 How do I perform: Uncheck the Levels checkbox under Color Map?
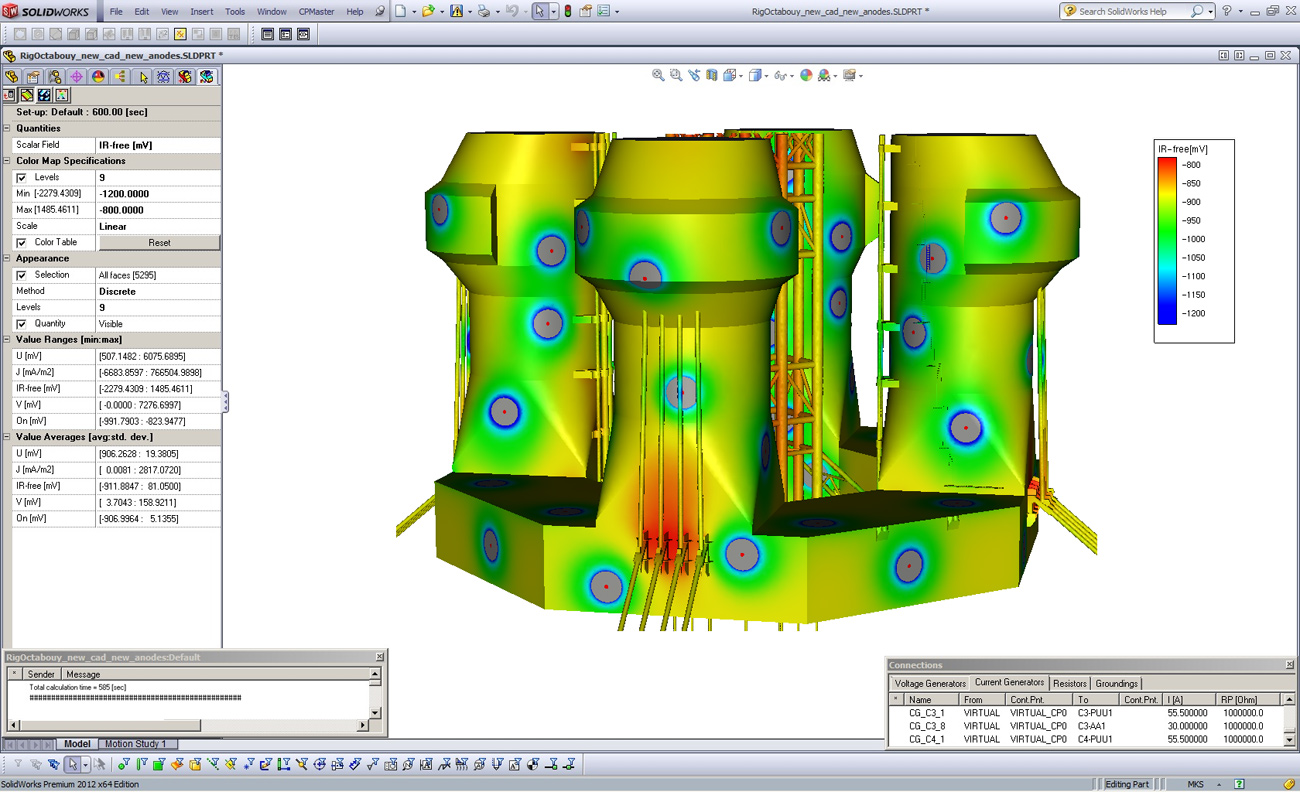click(21, 178)
